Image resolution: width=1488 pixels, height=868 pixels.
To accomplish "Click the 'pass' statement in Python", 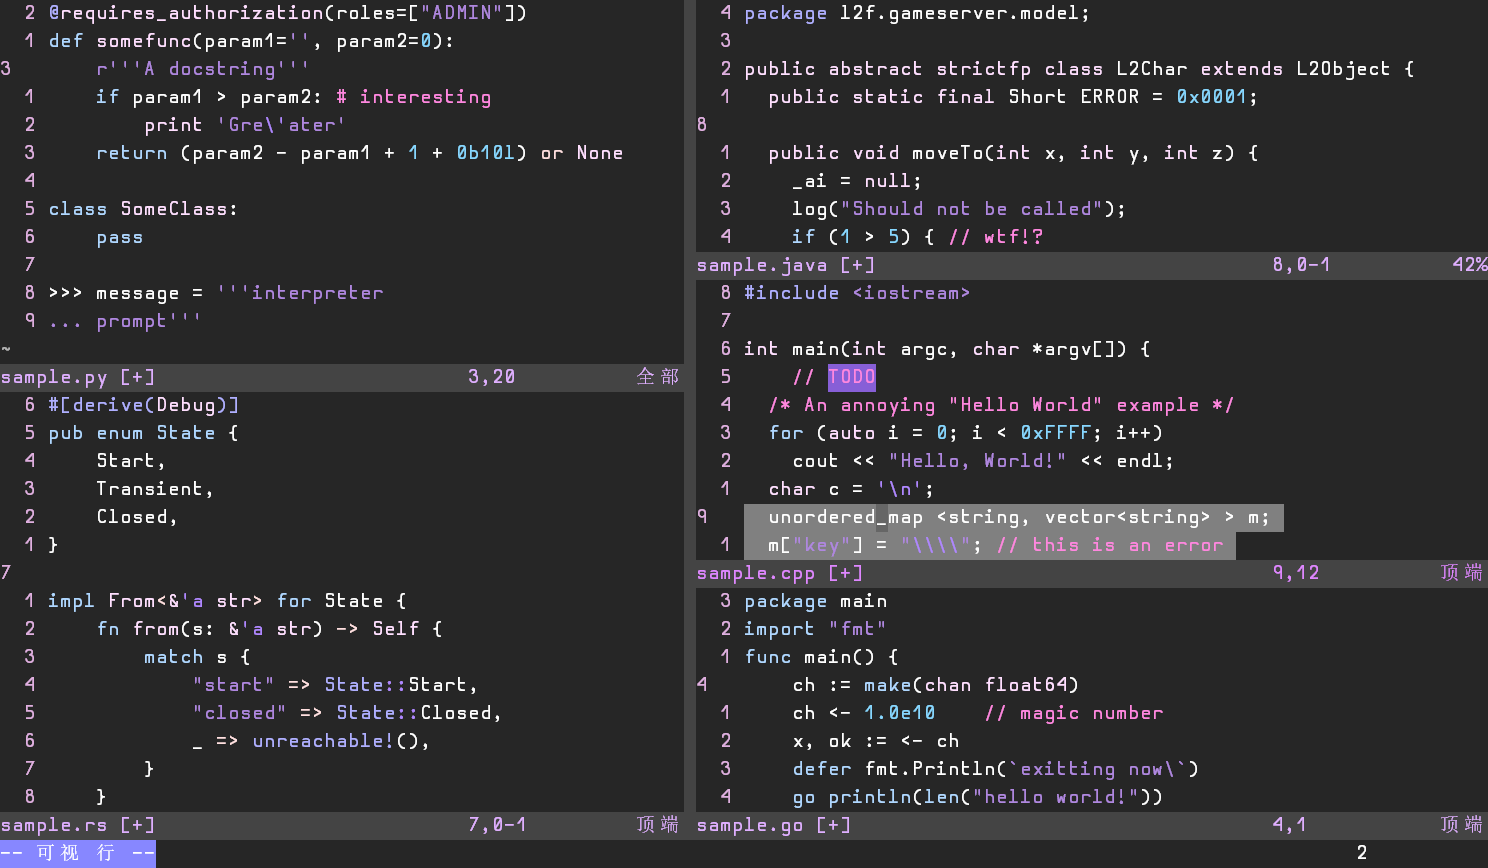I will click(x=120, y=237).
